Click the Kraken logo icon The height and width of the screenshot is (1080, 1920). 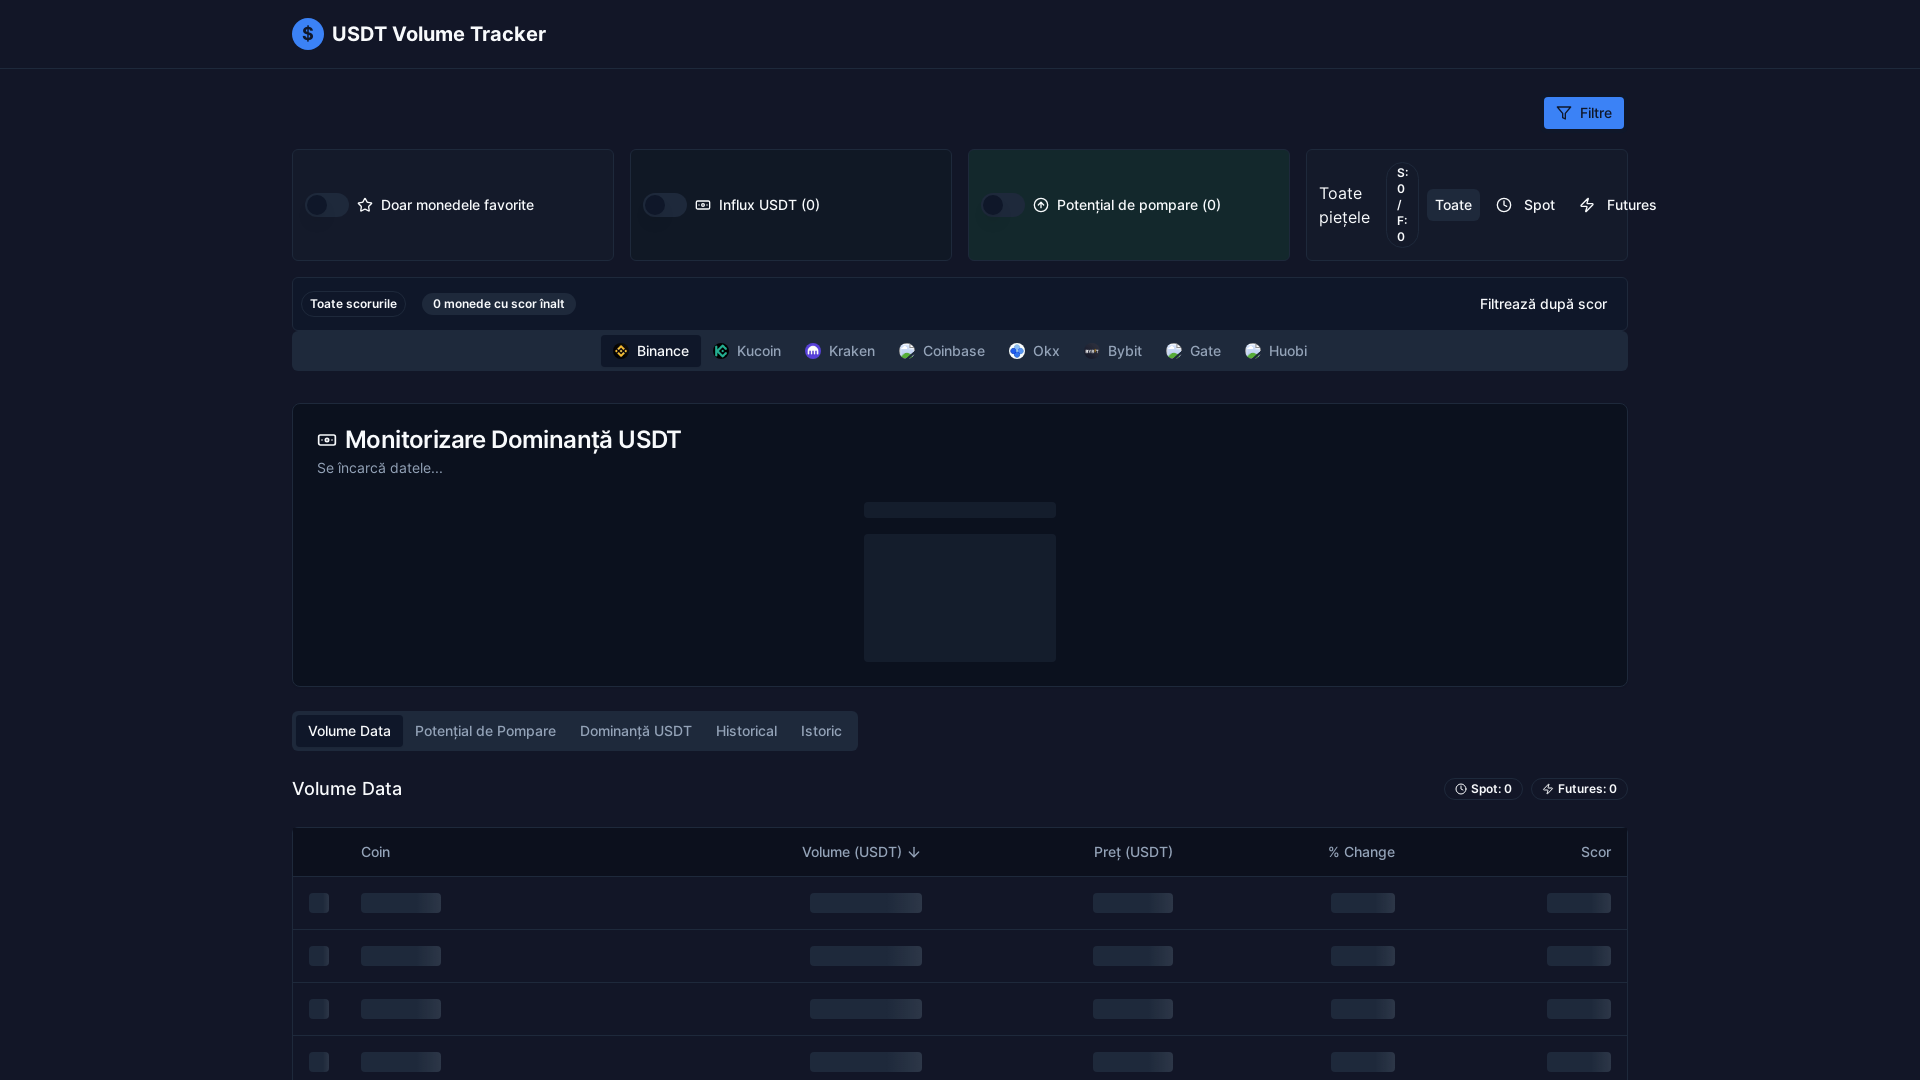813,351
